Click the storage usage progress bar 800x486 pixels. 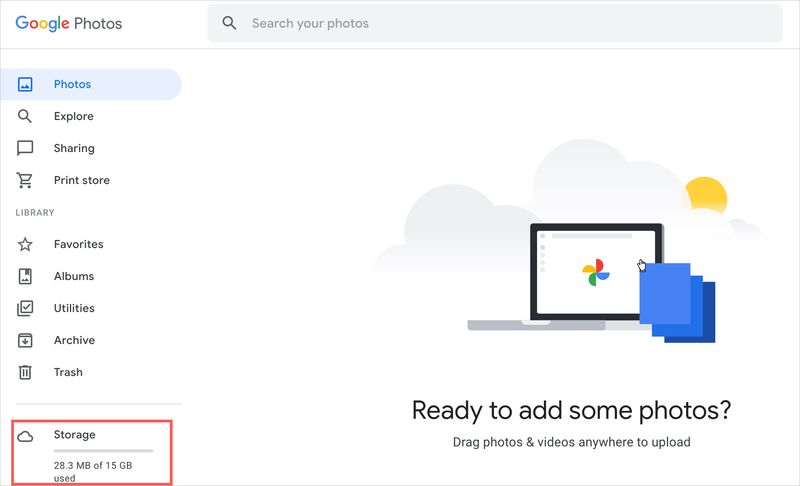point(104,451)
